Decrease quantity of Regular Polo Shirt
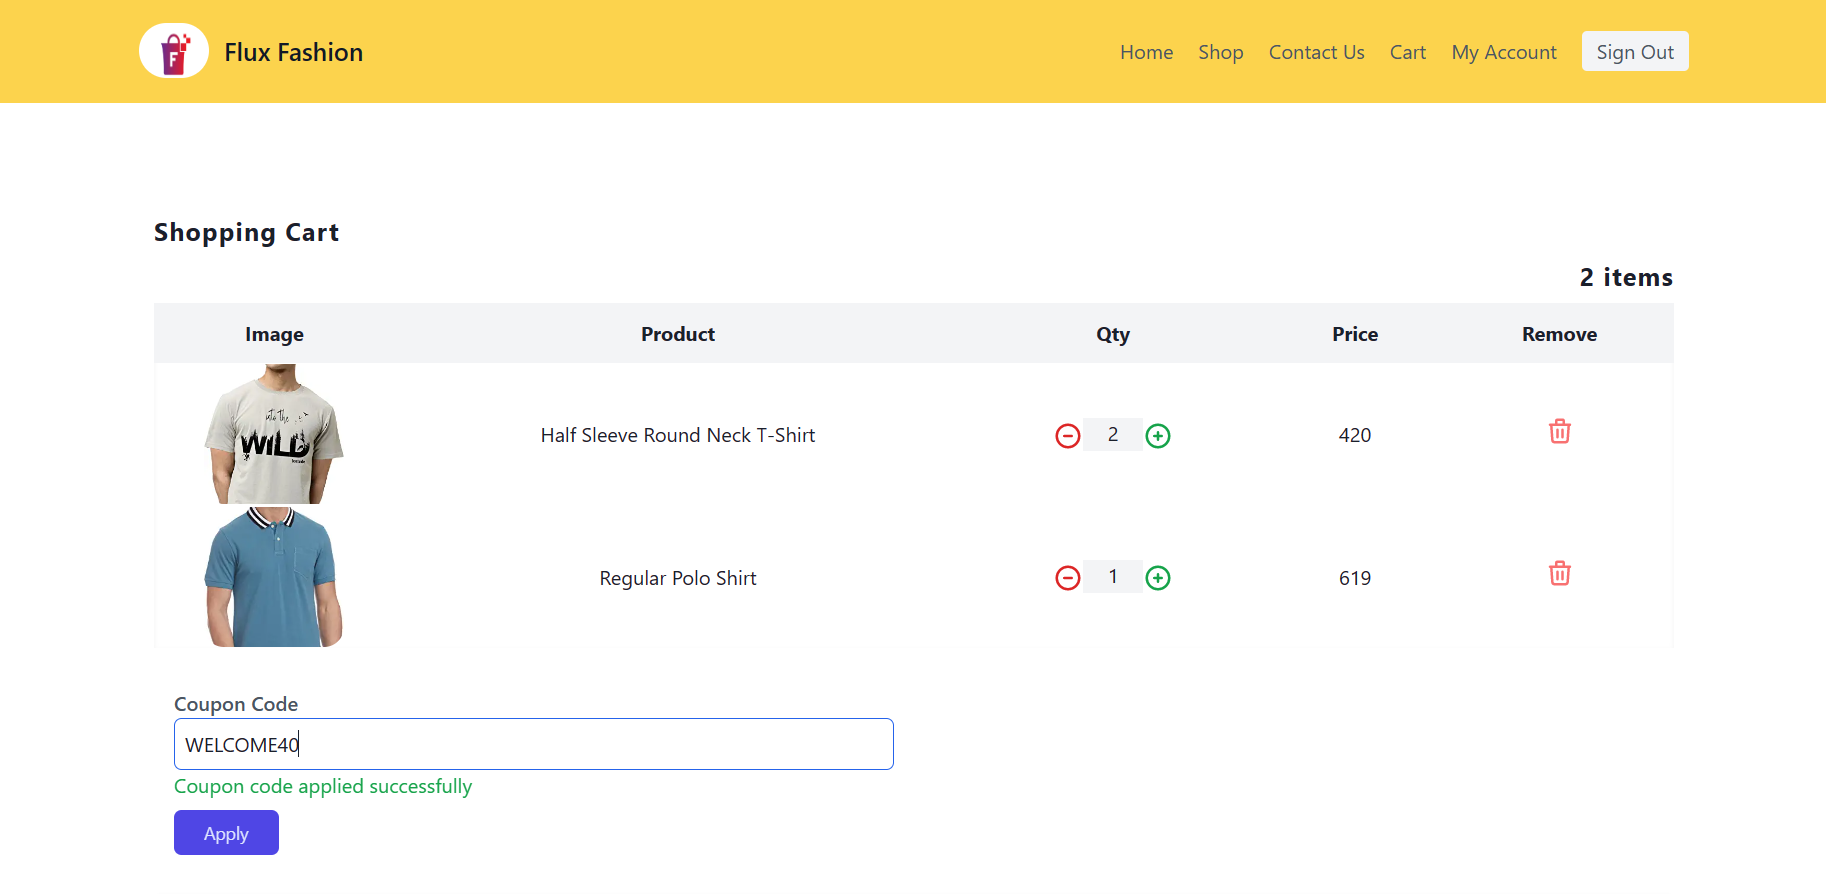This screenshot has height=894, width=1826. [x=1067, y=578]
